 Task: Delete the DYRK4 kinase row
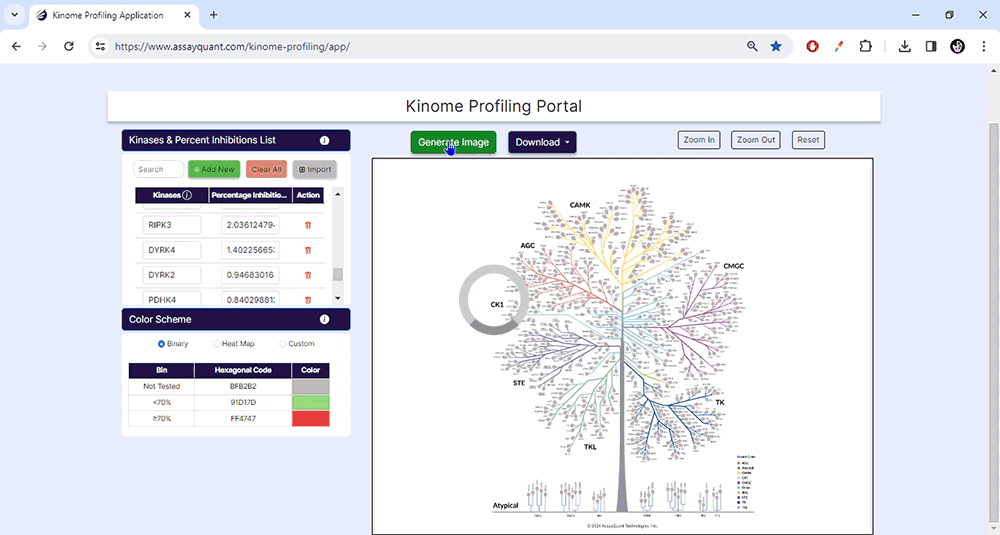308,250
